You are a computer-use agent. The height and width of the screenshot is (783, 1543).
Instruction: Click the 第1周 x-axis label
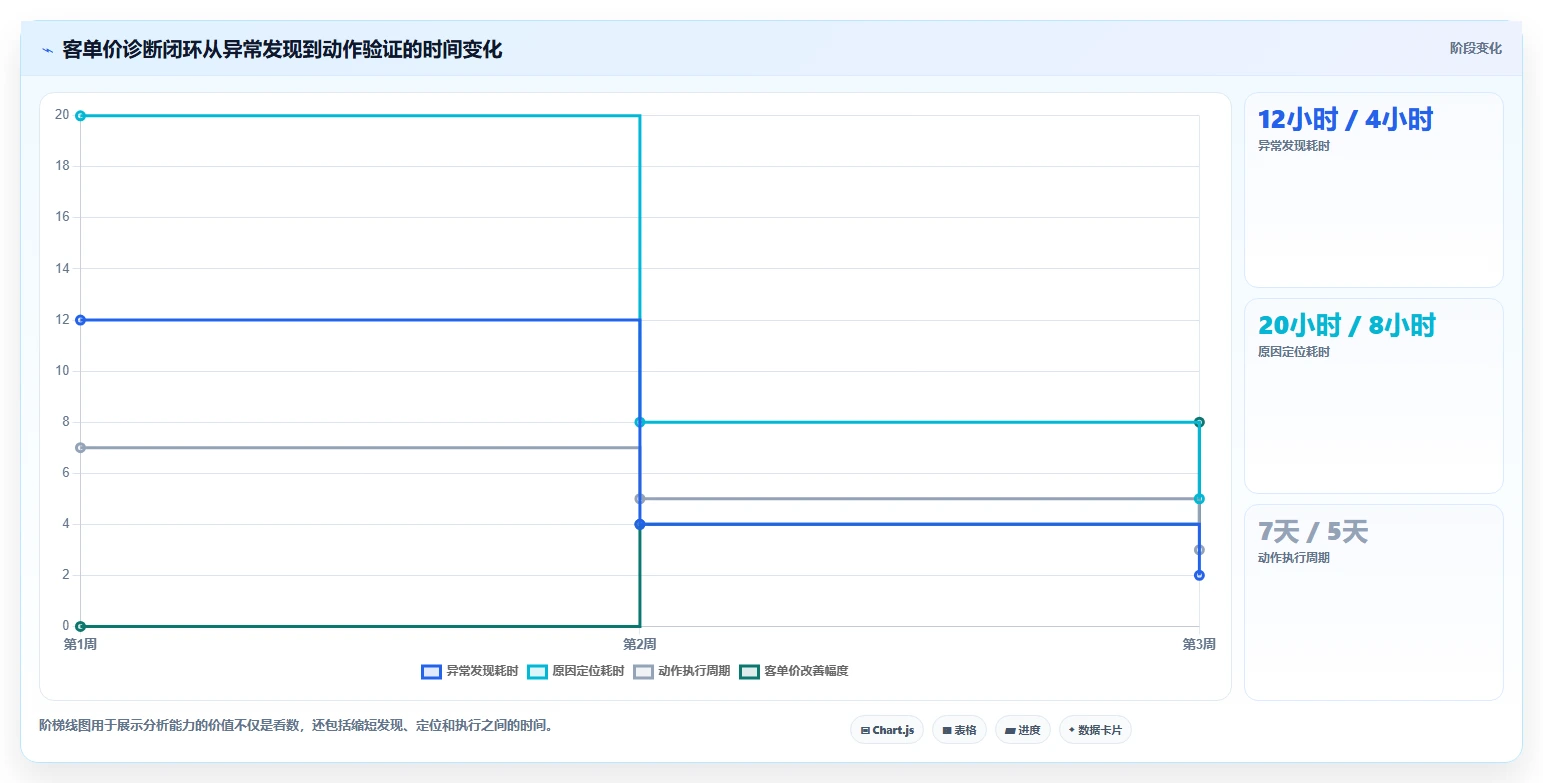pos(80,644)
